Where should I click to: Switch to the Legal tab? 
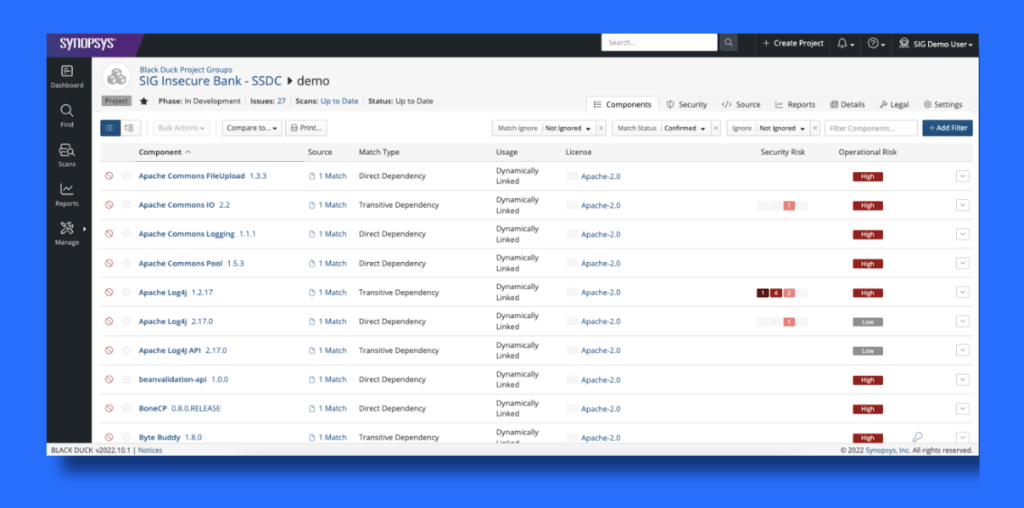(894, 104)
